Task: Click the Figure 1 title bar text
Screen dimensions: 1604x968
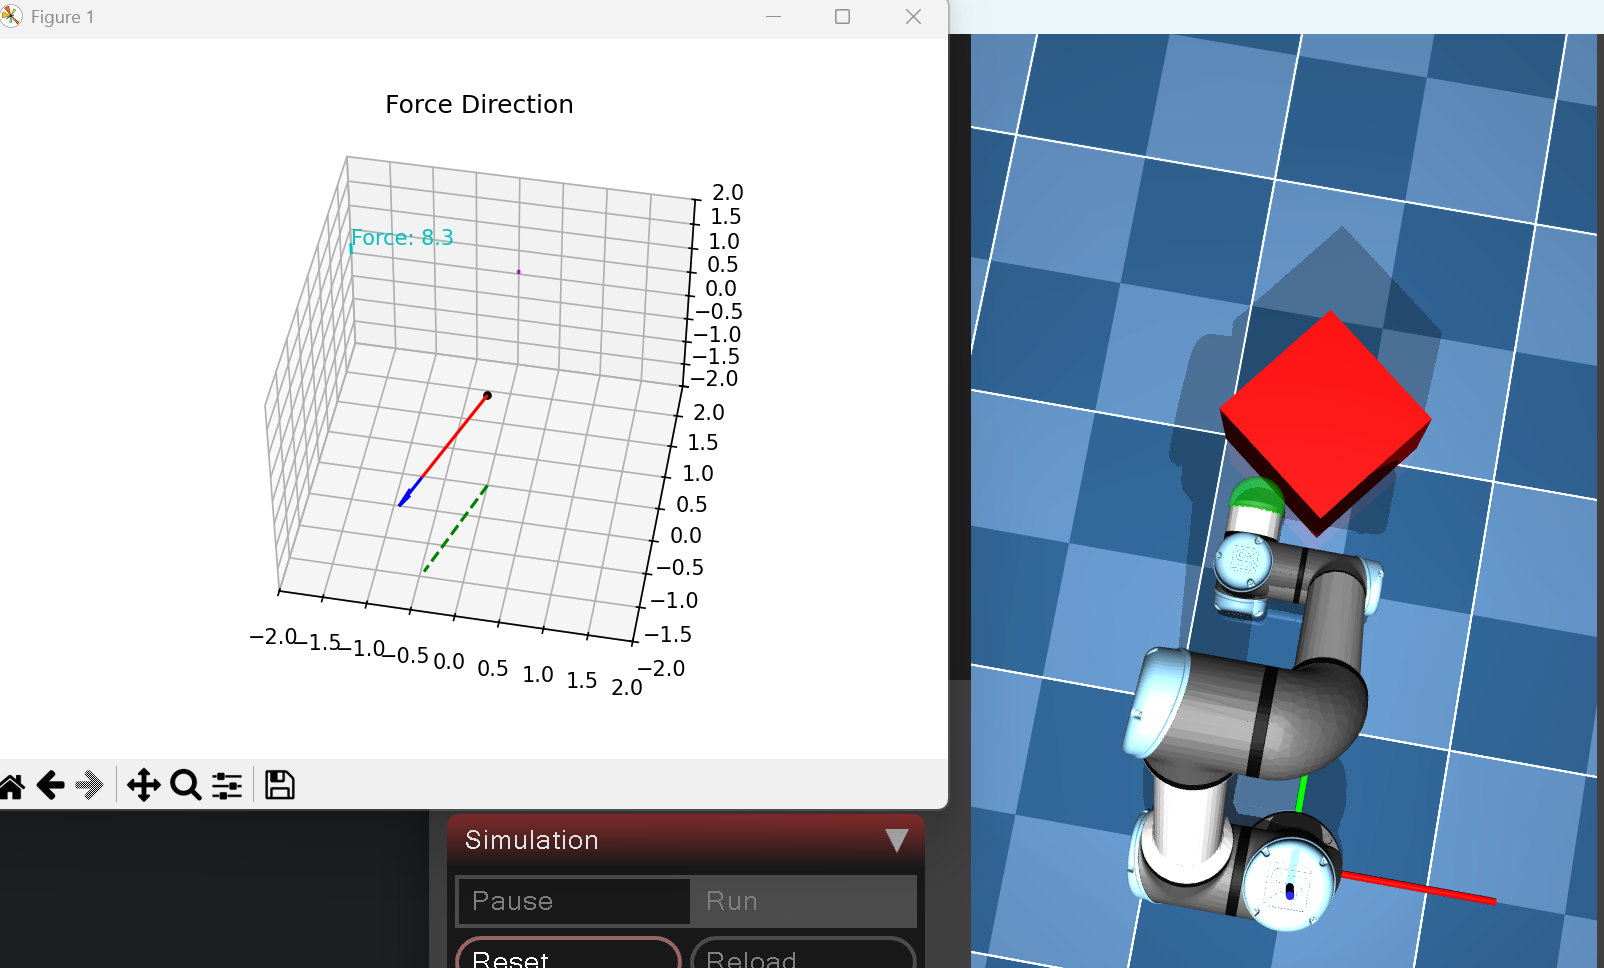Action: [x=62, y=17]
